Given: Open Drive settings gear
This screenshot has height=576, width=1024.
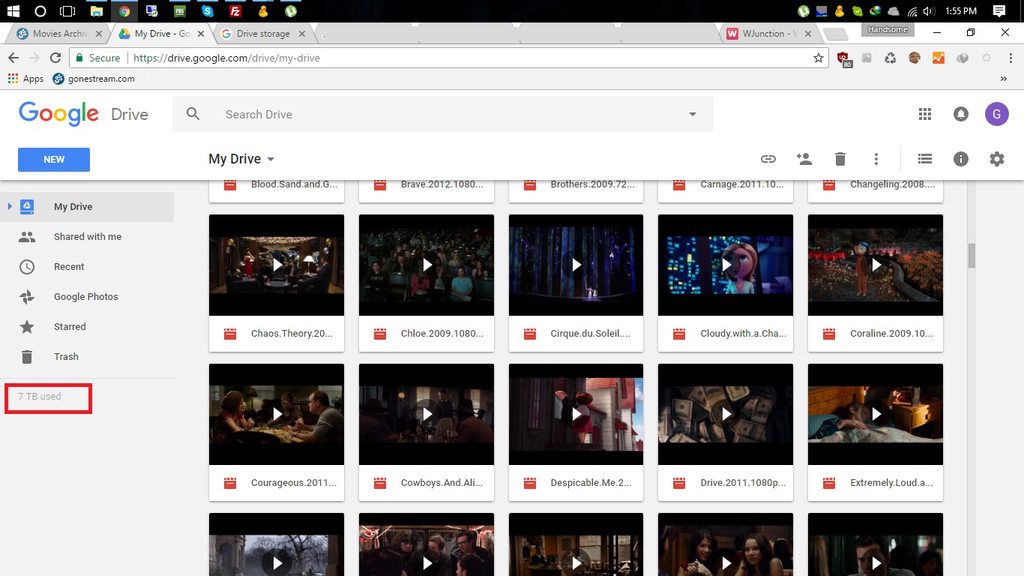Looking at the screenshot, I should point(996,159).
